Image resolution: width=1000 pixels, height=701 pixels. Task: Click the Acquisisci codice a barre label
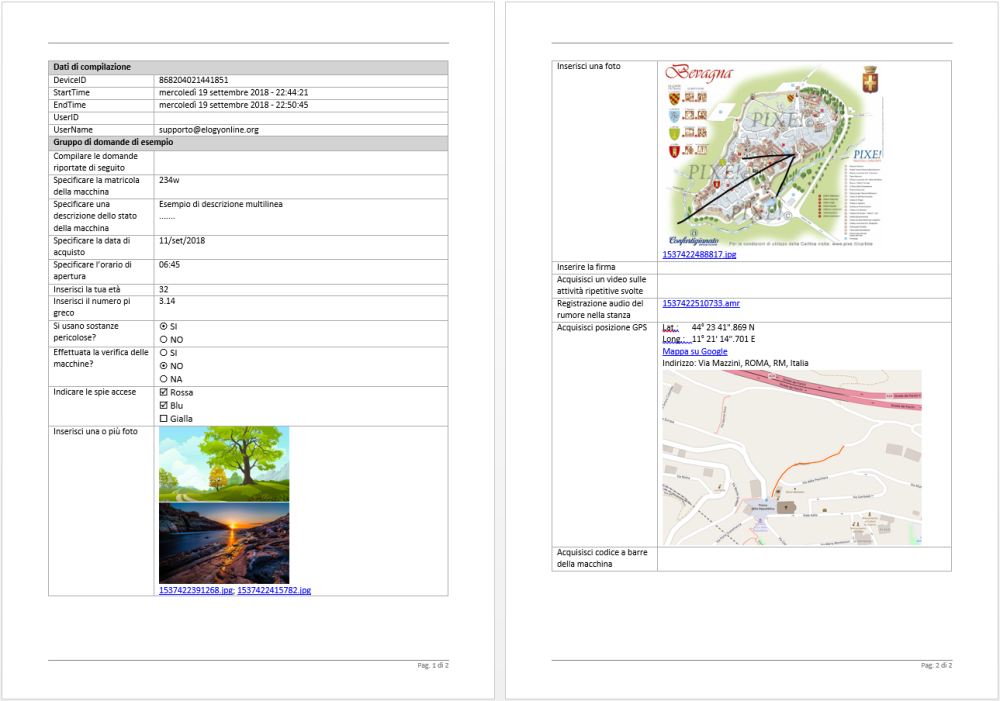pyautogui.click(x=601, y=558)
